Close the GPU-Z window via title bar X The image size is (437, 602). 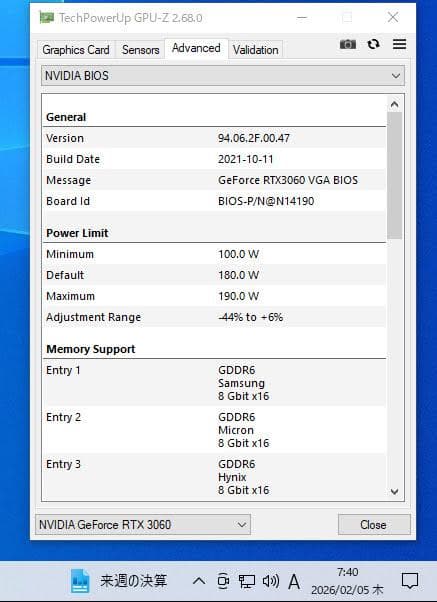[x=393, y=17]
